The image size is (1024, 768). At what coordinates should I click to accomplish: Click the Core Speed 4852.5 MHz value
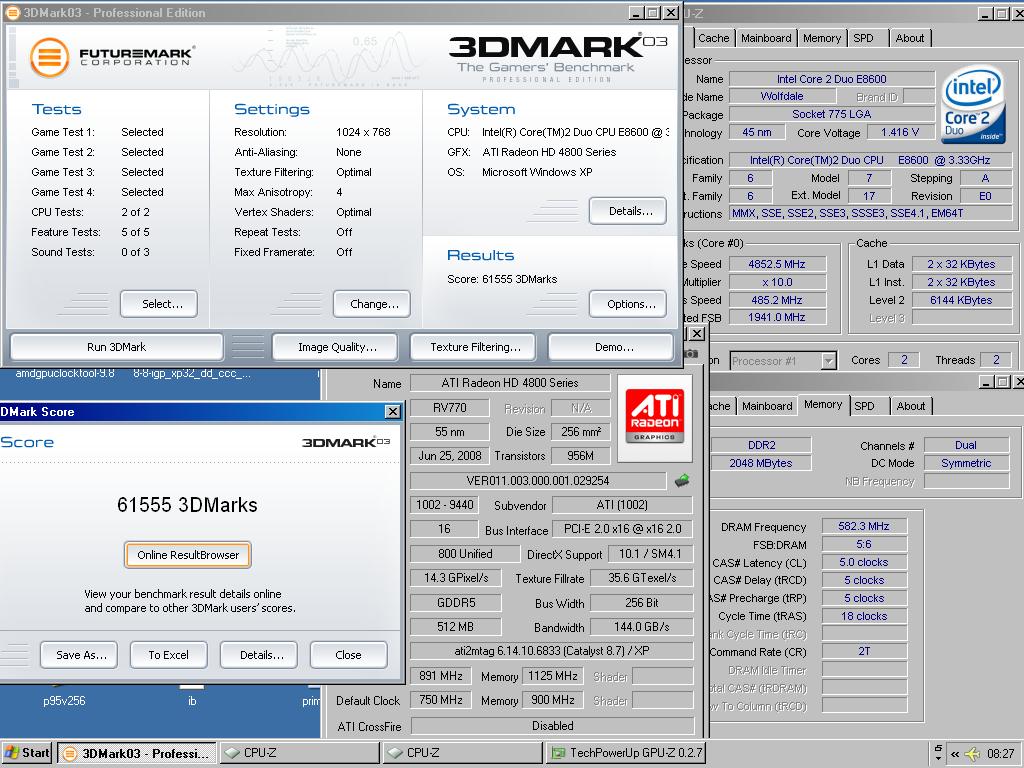pos(776,264)
